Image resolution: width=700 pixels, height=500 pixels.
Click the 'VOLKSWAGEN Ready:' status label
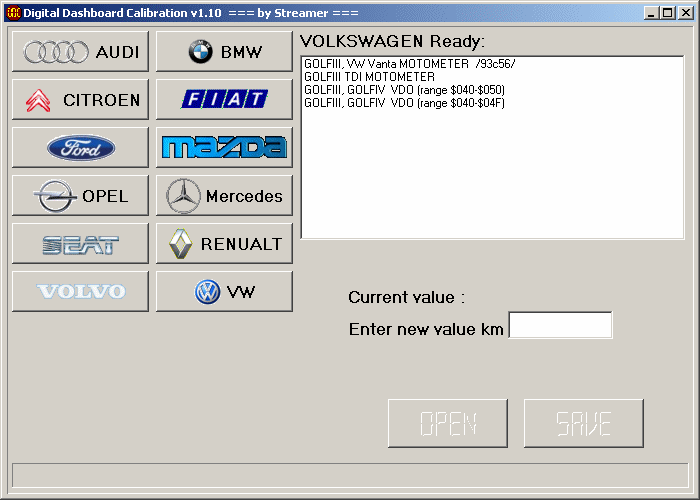pos(392,42)
